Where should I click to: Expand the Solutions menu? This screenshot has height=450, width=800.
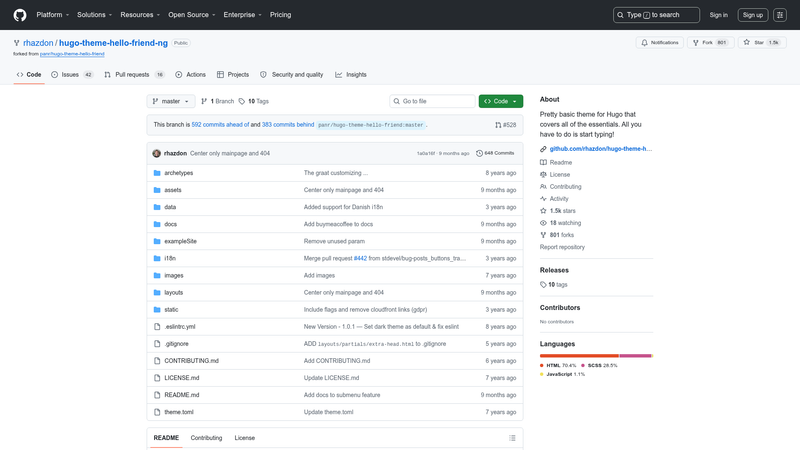[x=94, y=15]
